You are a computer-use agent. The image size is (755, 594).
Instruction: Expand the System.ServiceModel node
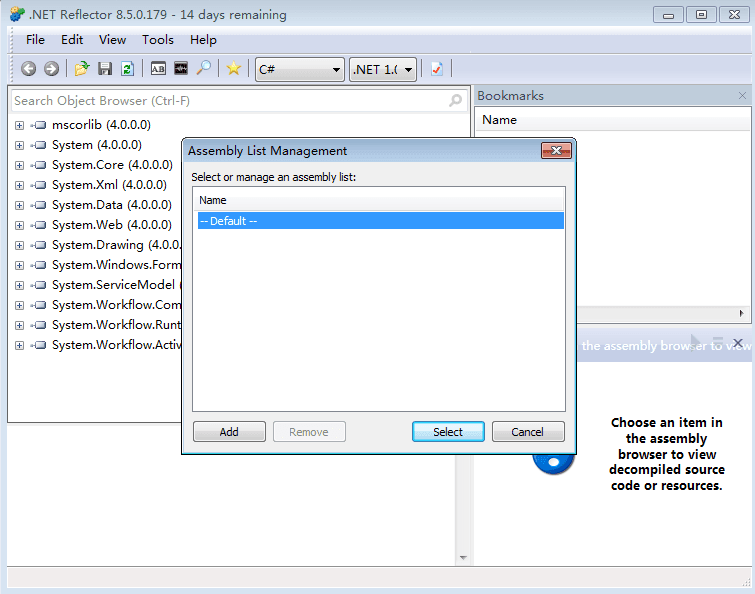(x=19, y=285)
